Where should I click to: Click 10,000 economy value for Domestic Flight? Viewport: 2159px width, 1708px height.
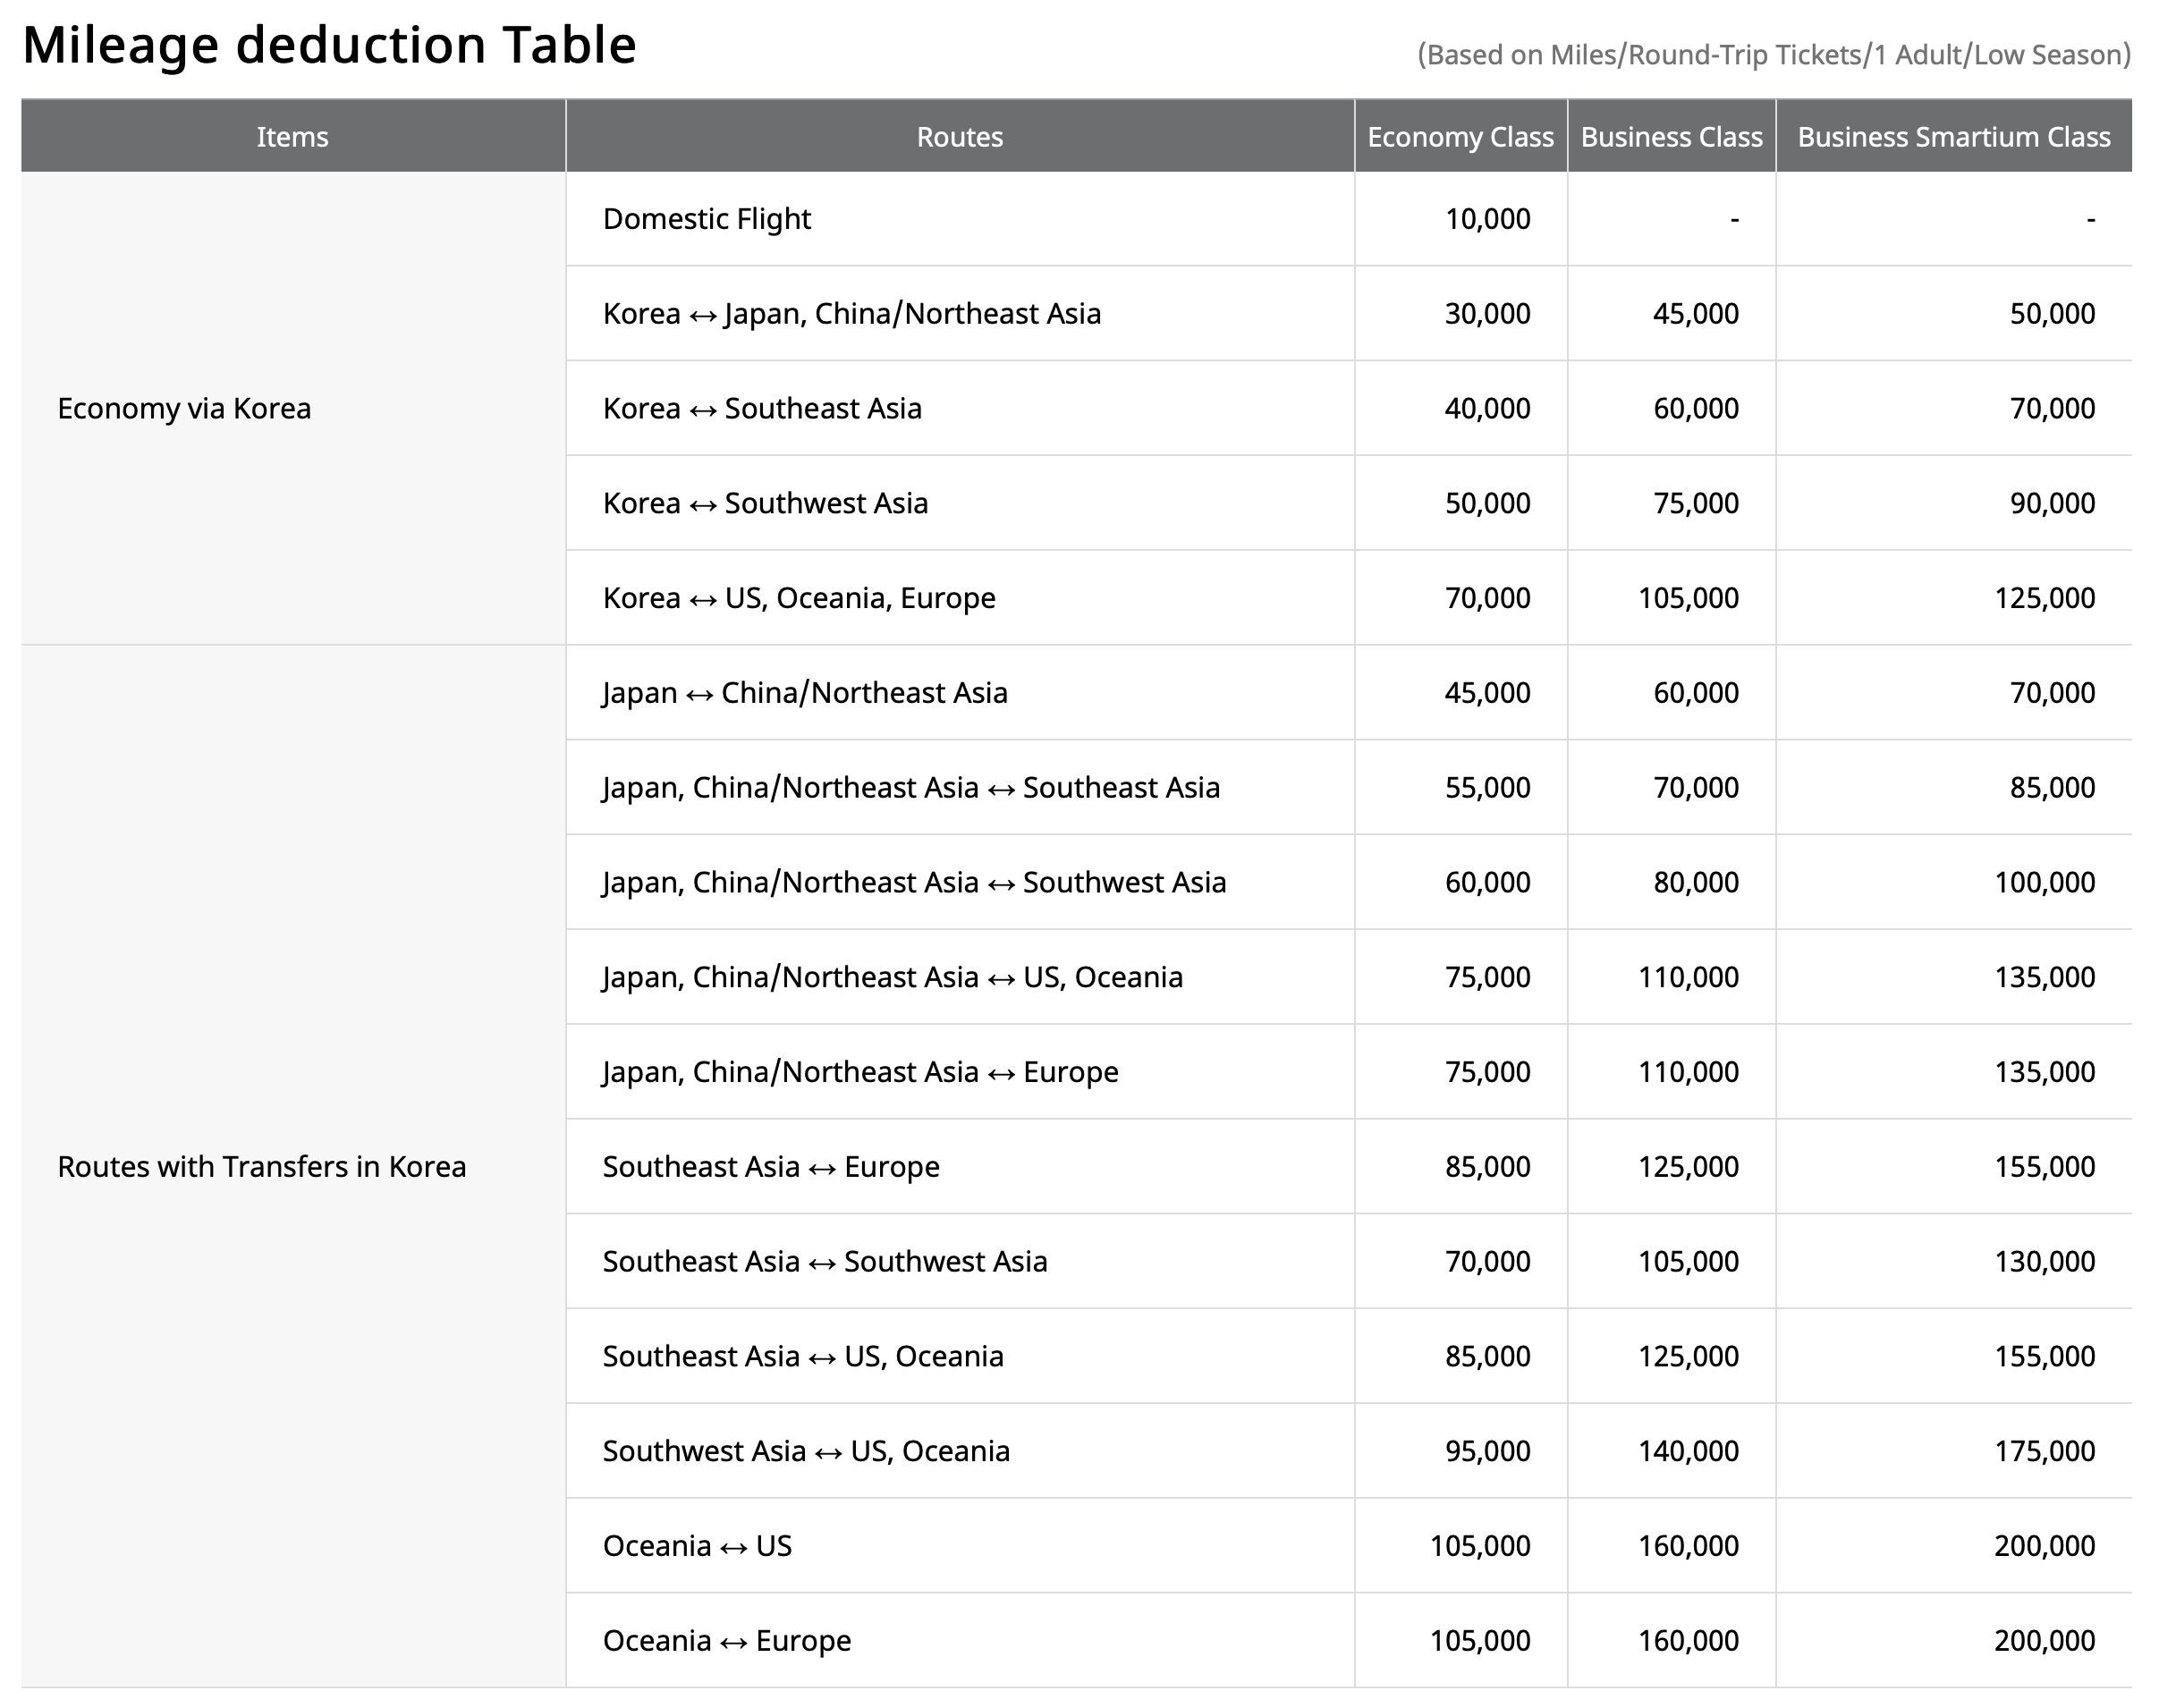(1486, 219)
